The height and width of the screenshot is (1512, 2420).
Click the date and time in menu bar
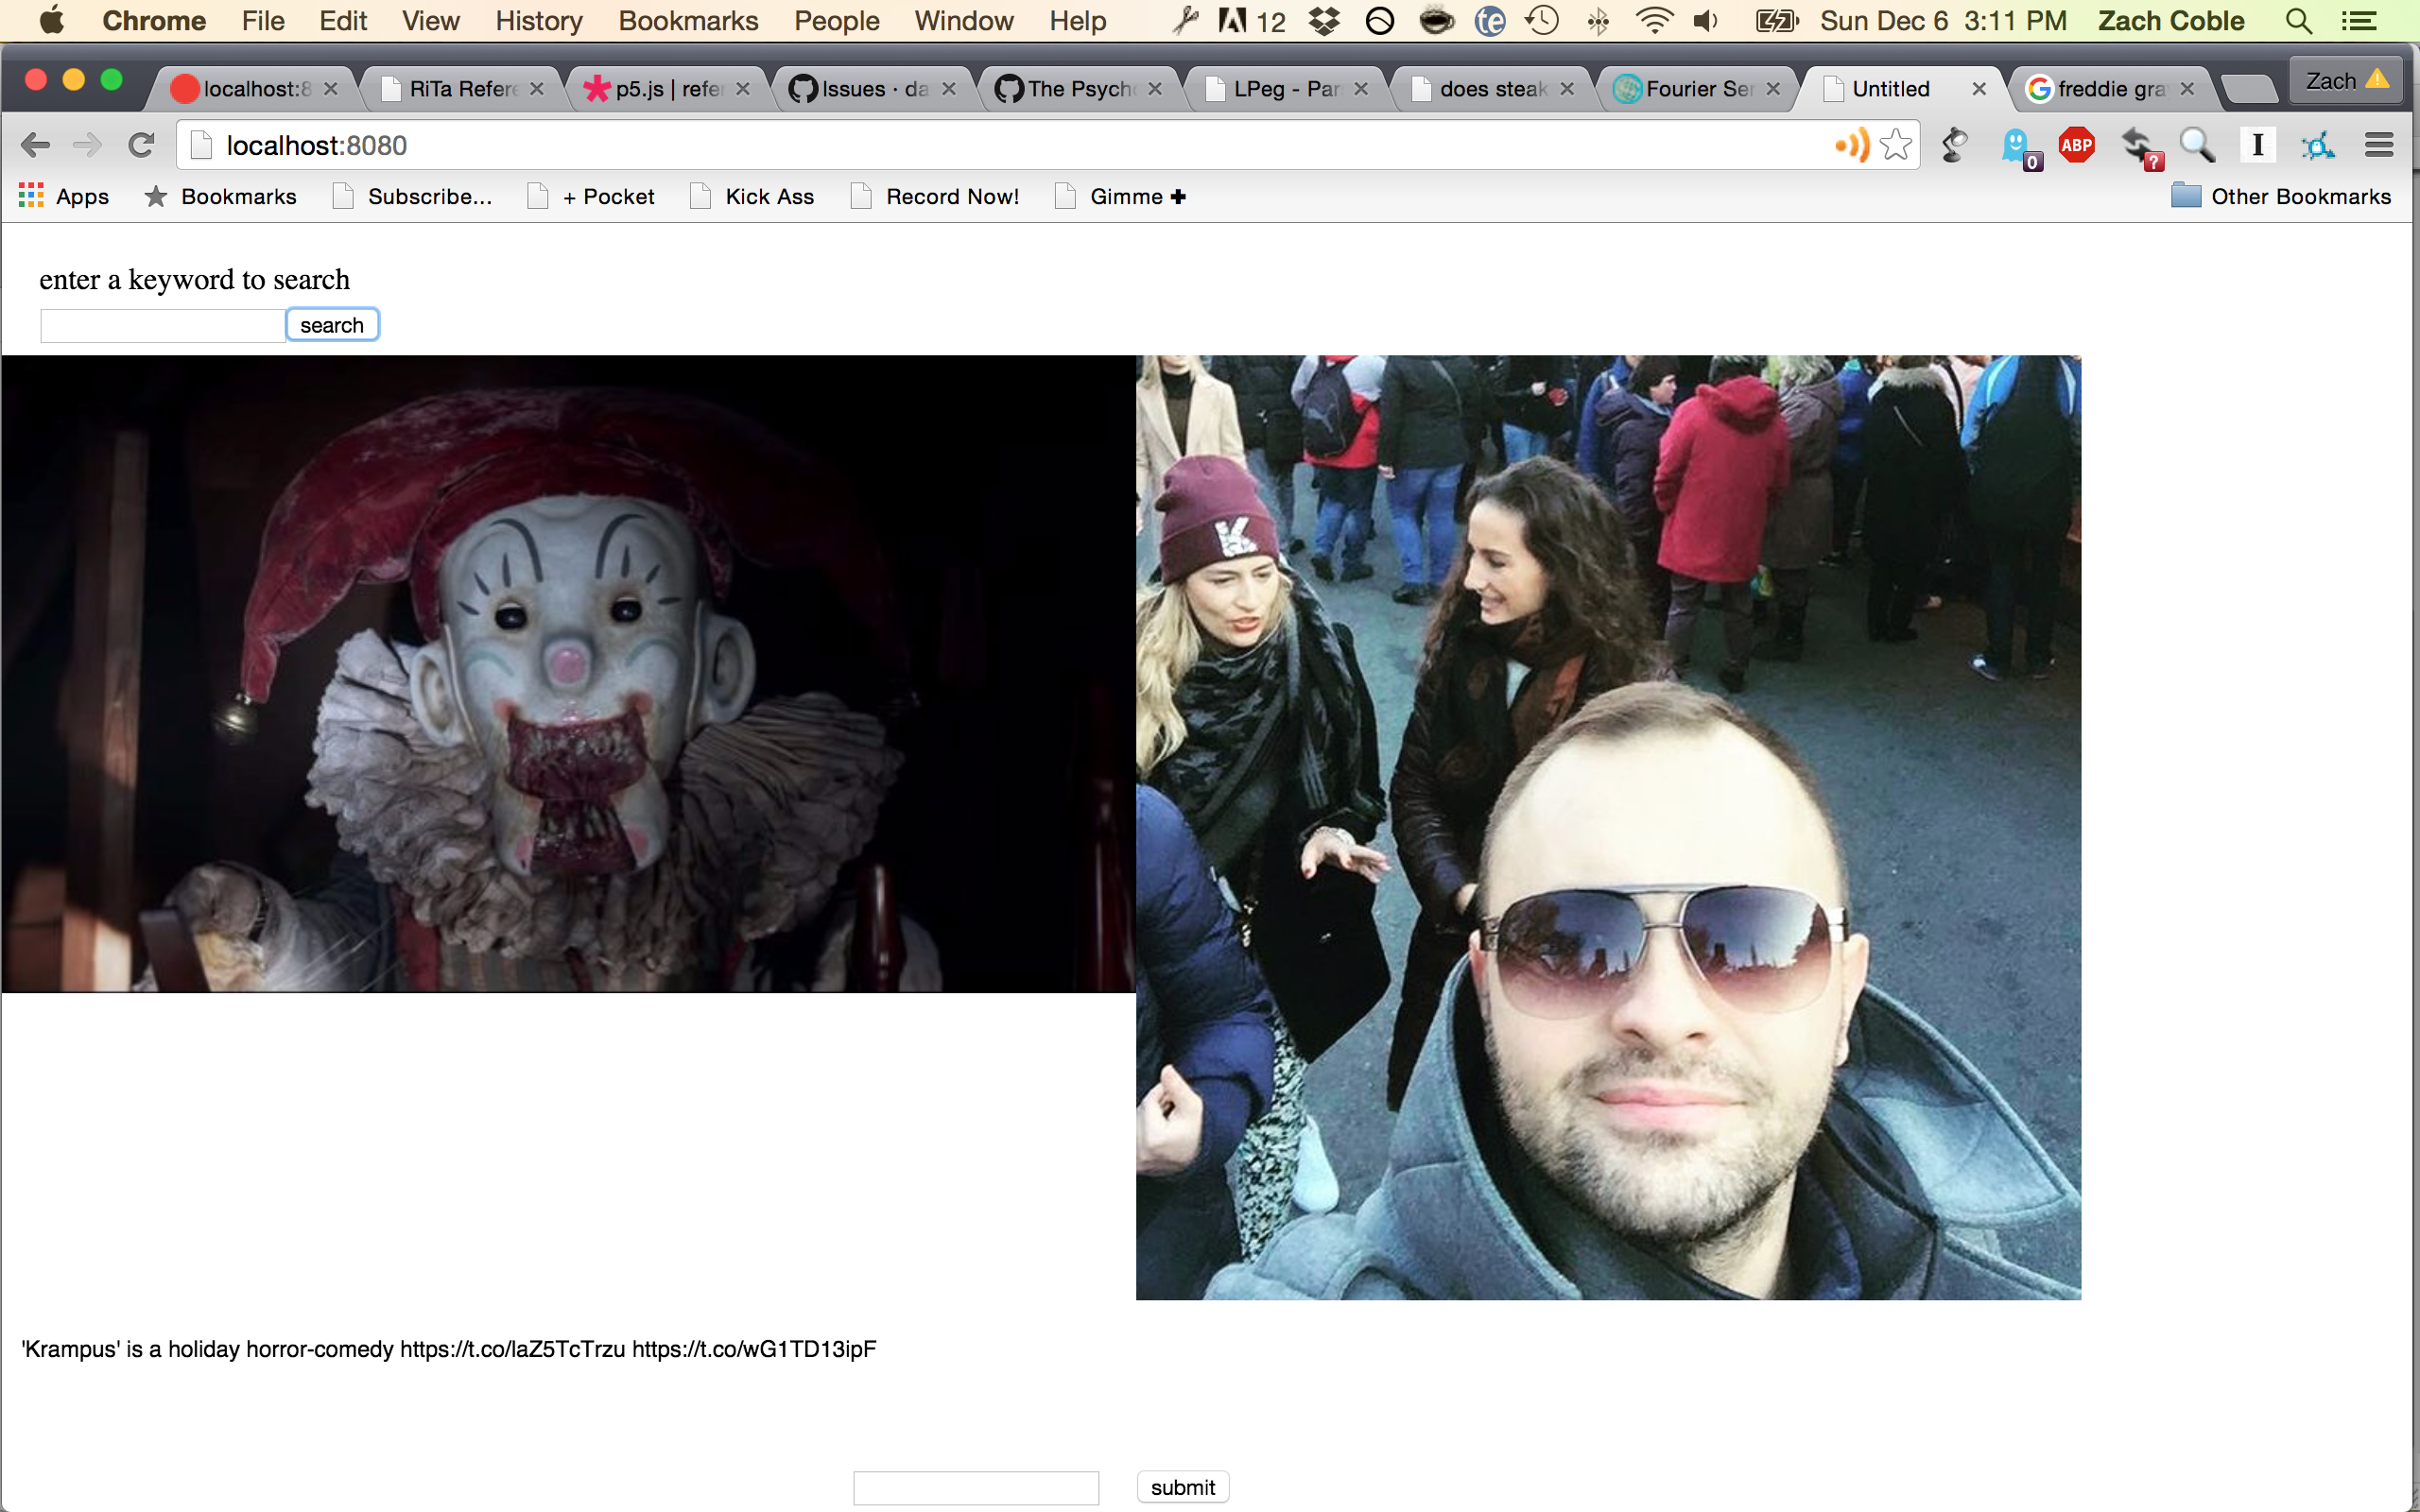click(x=1942, y=21)
